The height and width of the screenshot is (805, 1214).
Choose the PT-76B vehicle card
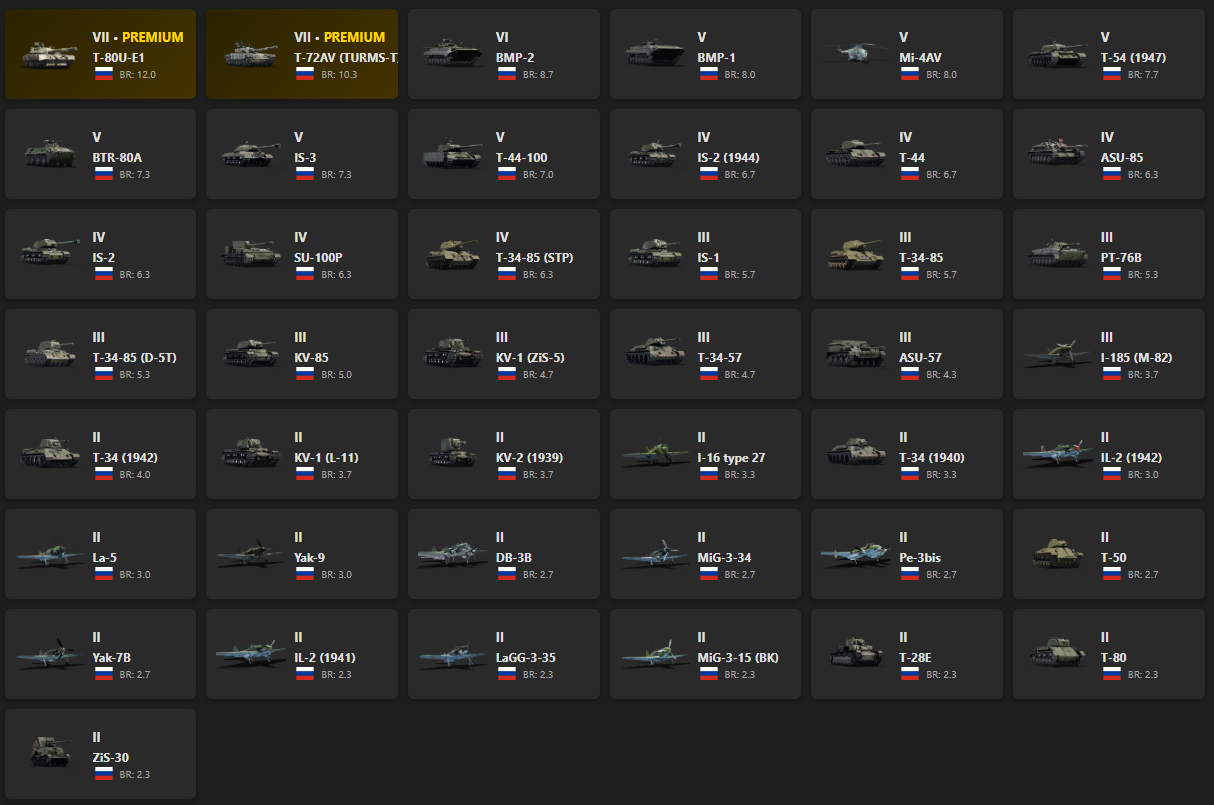click(x=1109, y=254)
